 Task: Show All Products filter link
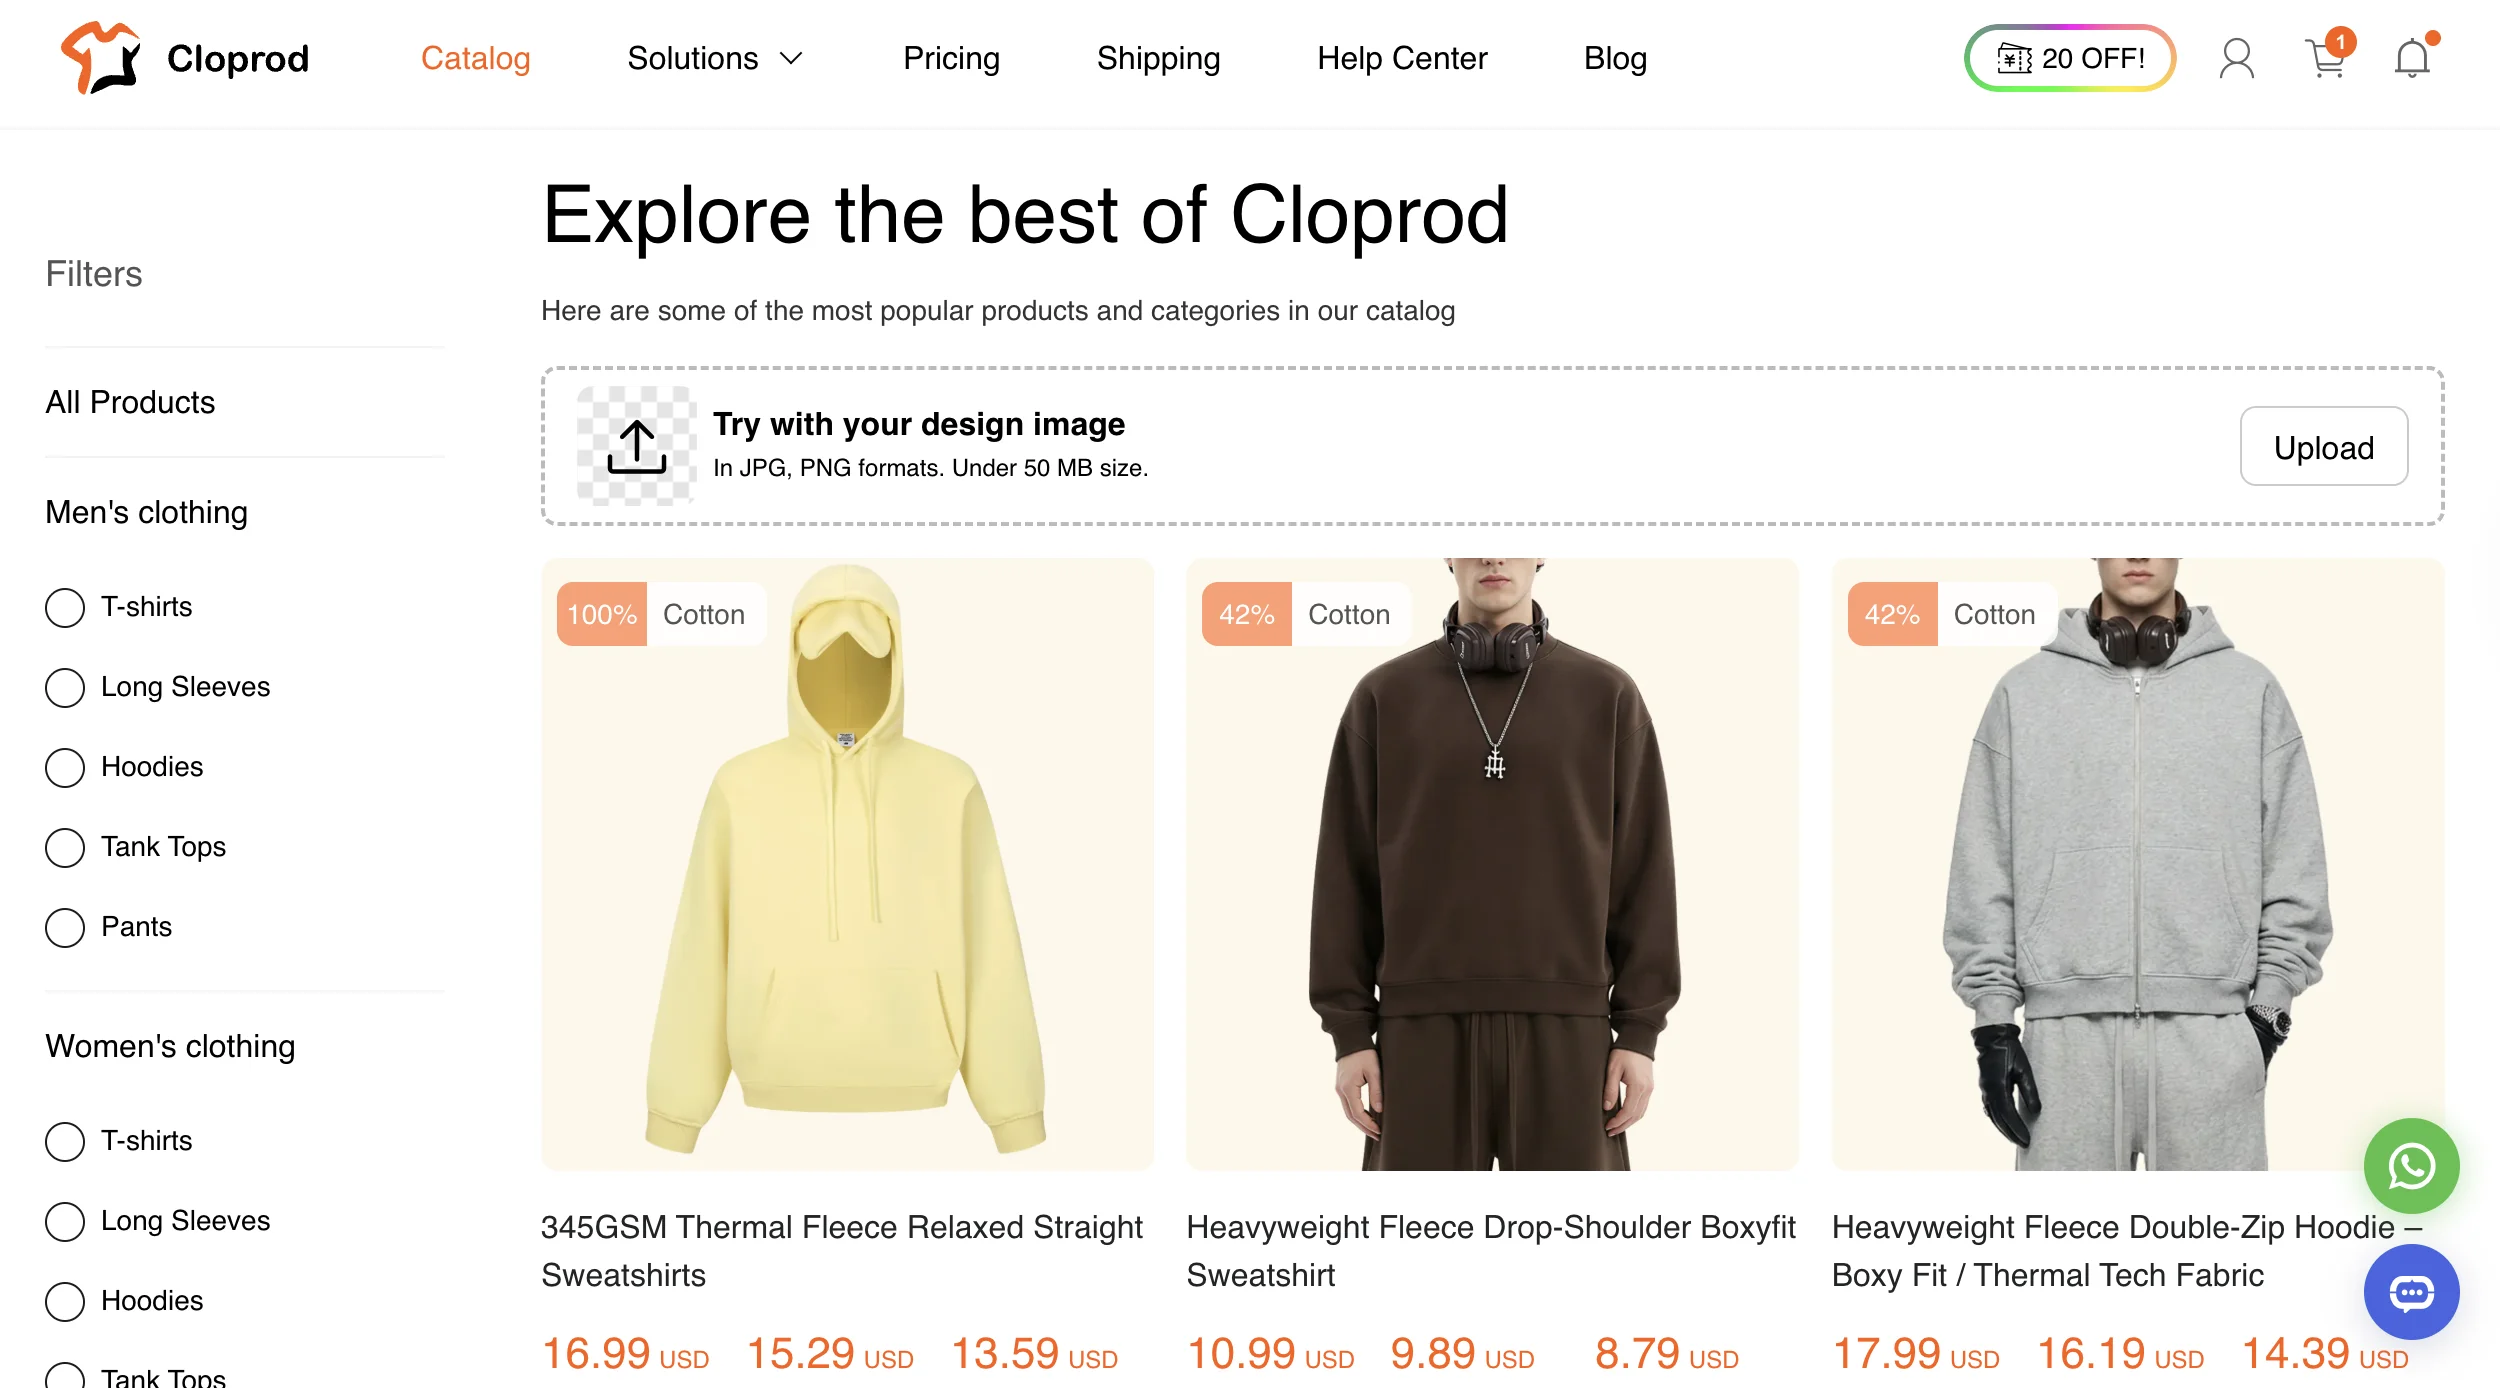tap(130, 402)
